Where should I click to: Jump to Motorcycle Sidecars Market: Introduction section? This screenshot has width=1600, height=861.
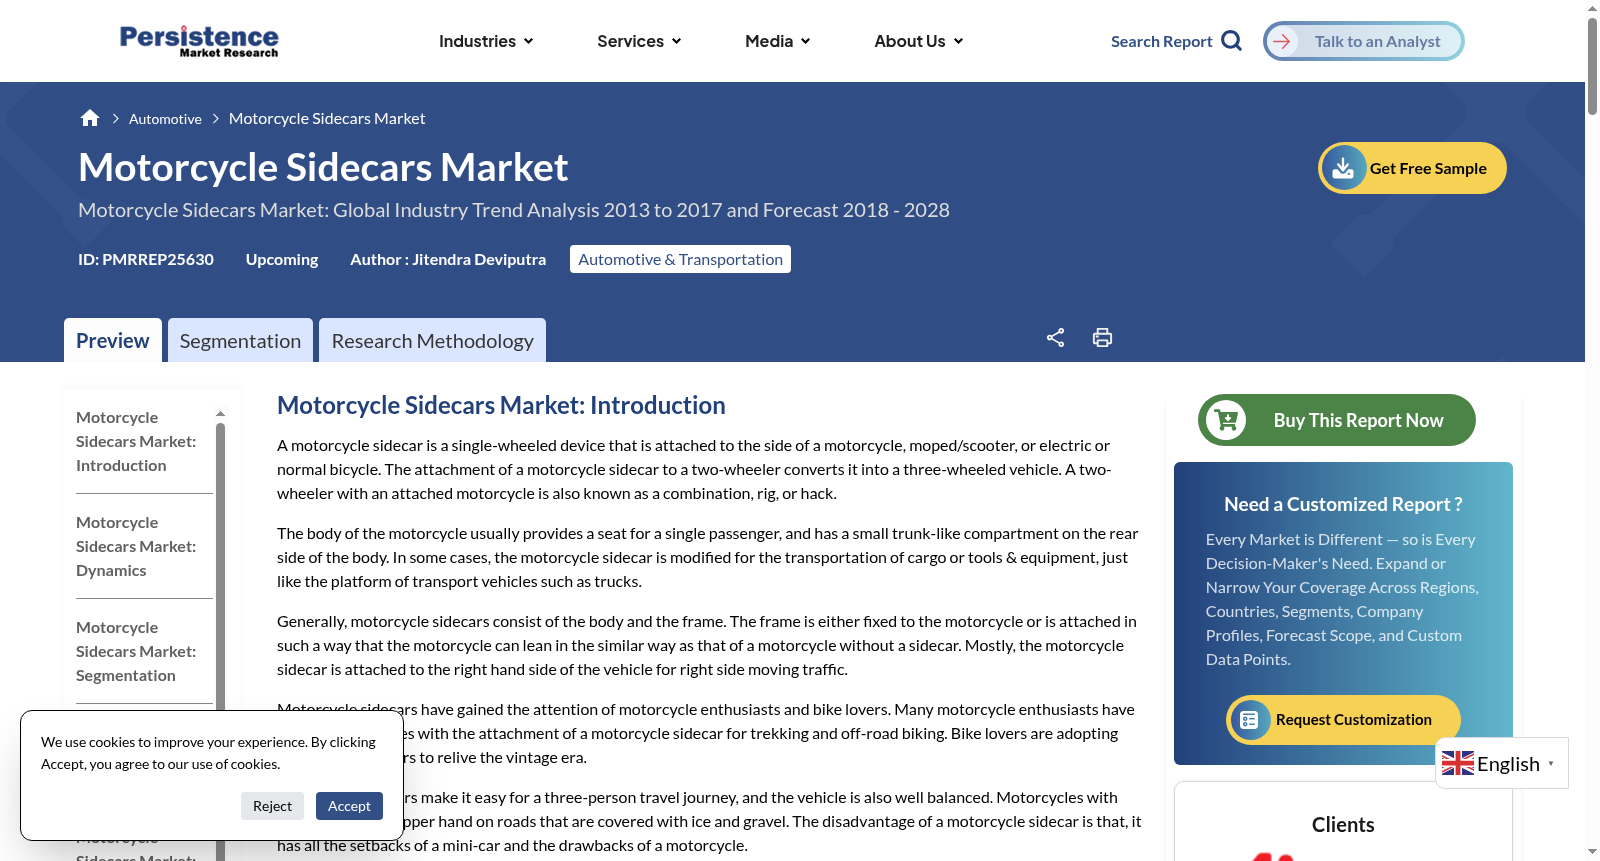[x=136, y=441]
